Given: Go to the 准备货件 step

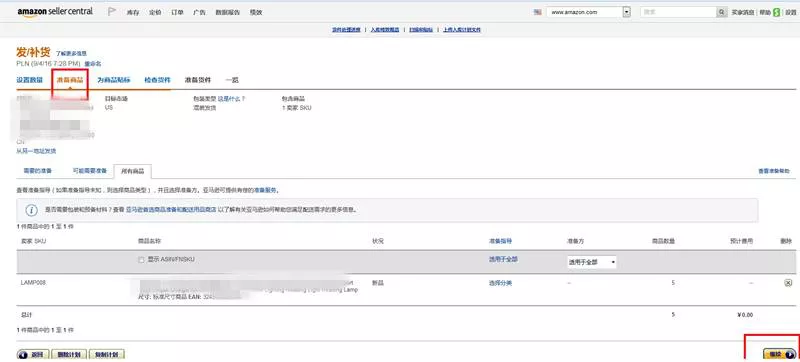Looking at the screenshot, I should (x=198, y=80).
